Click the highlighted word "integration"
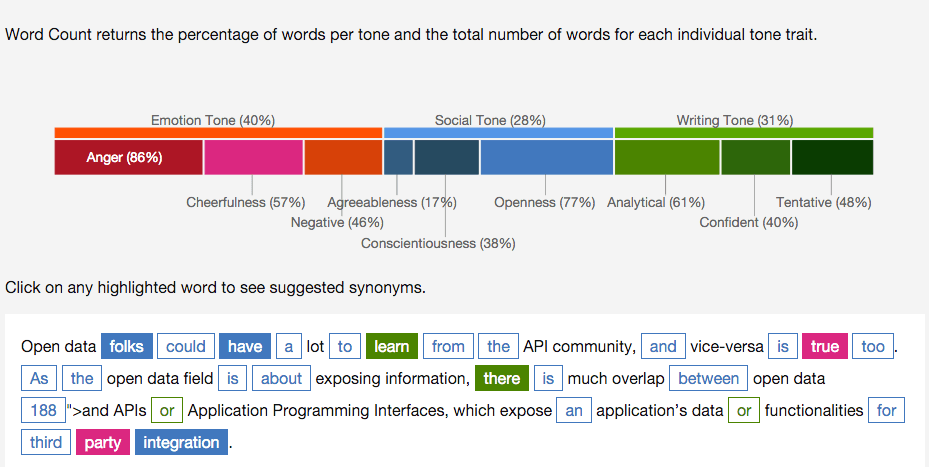The width and height of the screenshot is (929, 467). pos(181,442)
